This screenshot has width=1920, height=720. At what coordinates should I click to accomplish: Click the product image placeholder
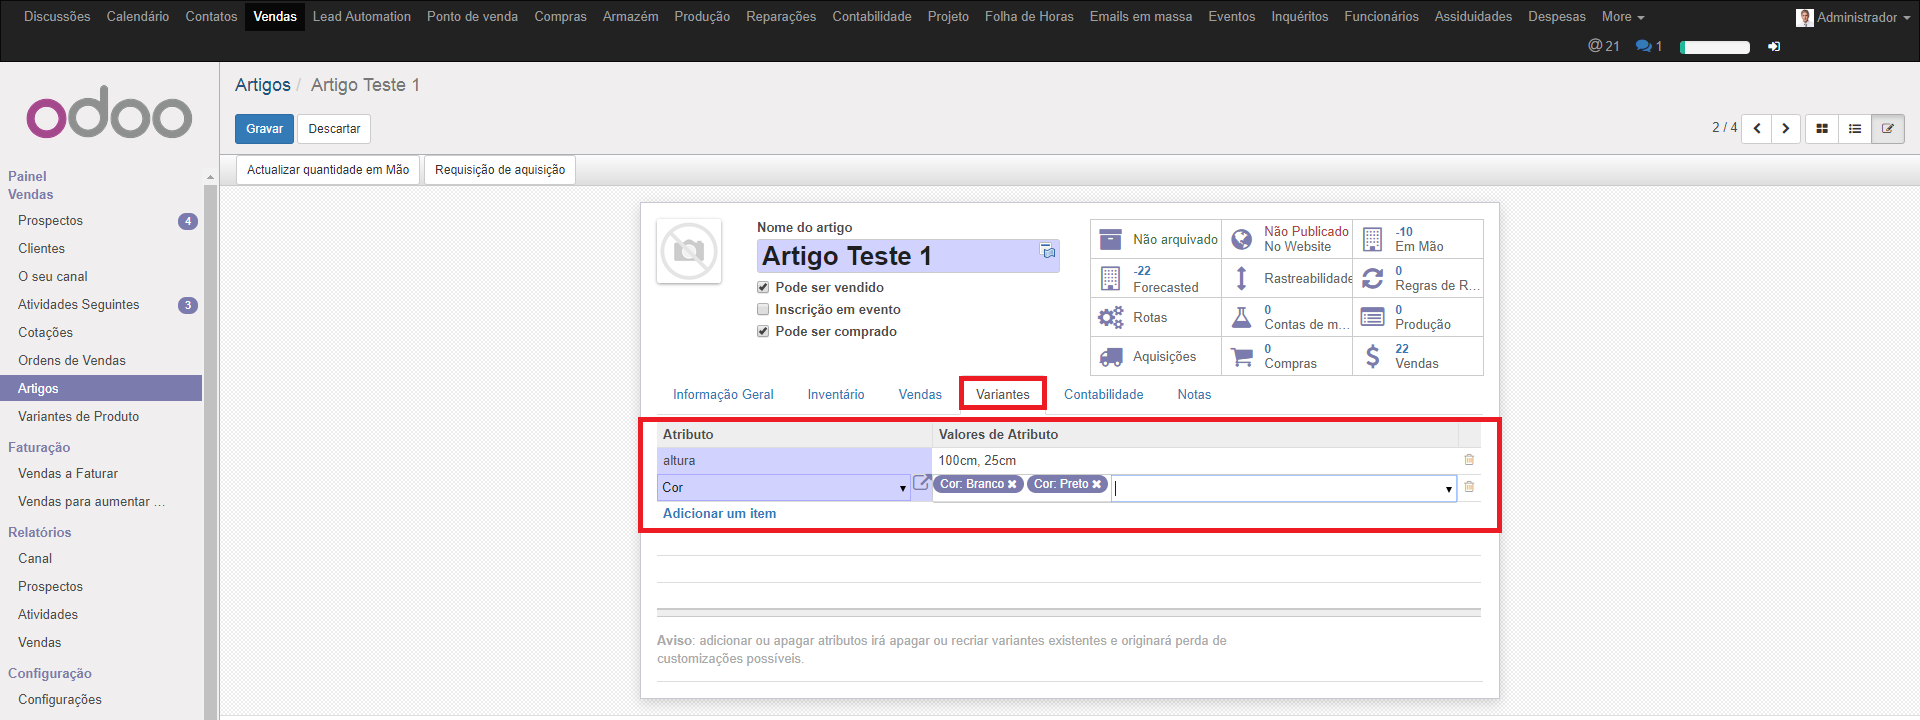[689, 251]
